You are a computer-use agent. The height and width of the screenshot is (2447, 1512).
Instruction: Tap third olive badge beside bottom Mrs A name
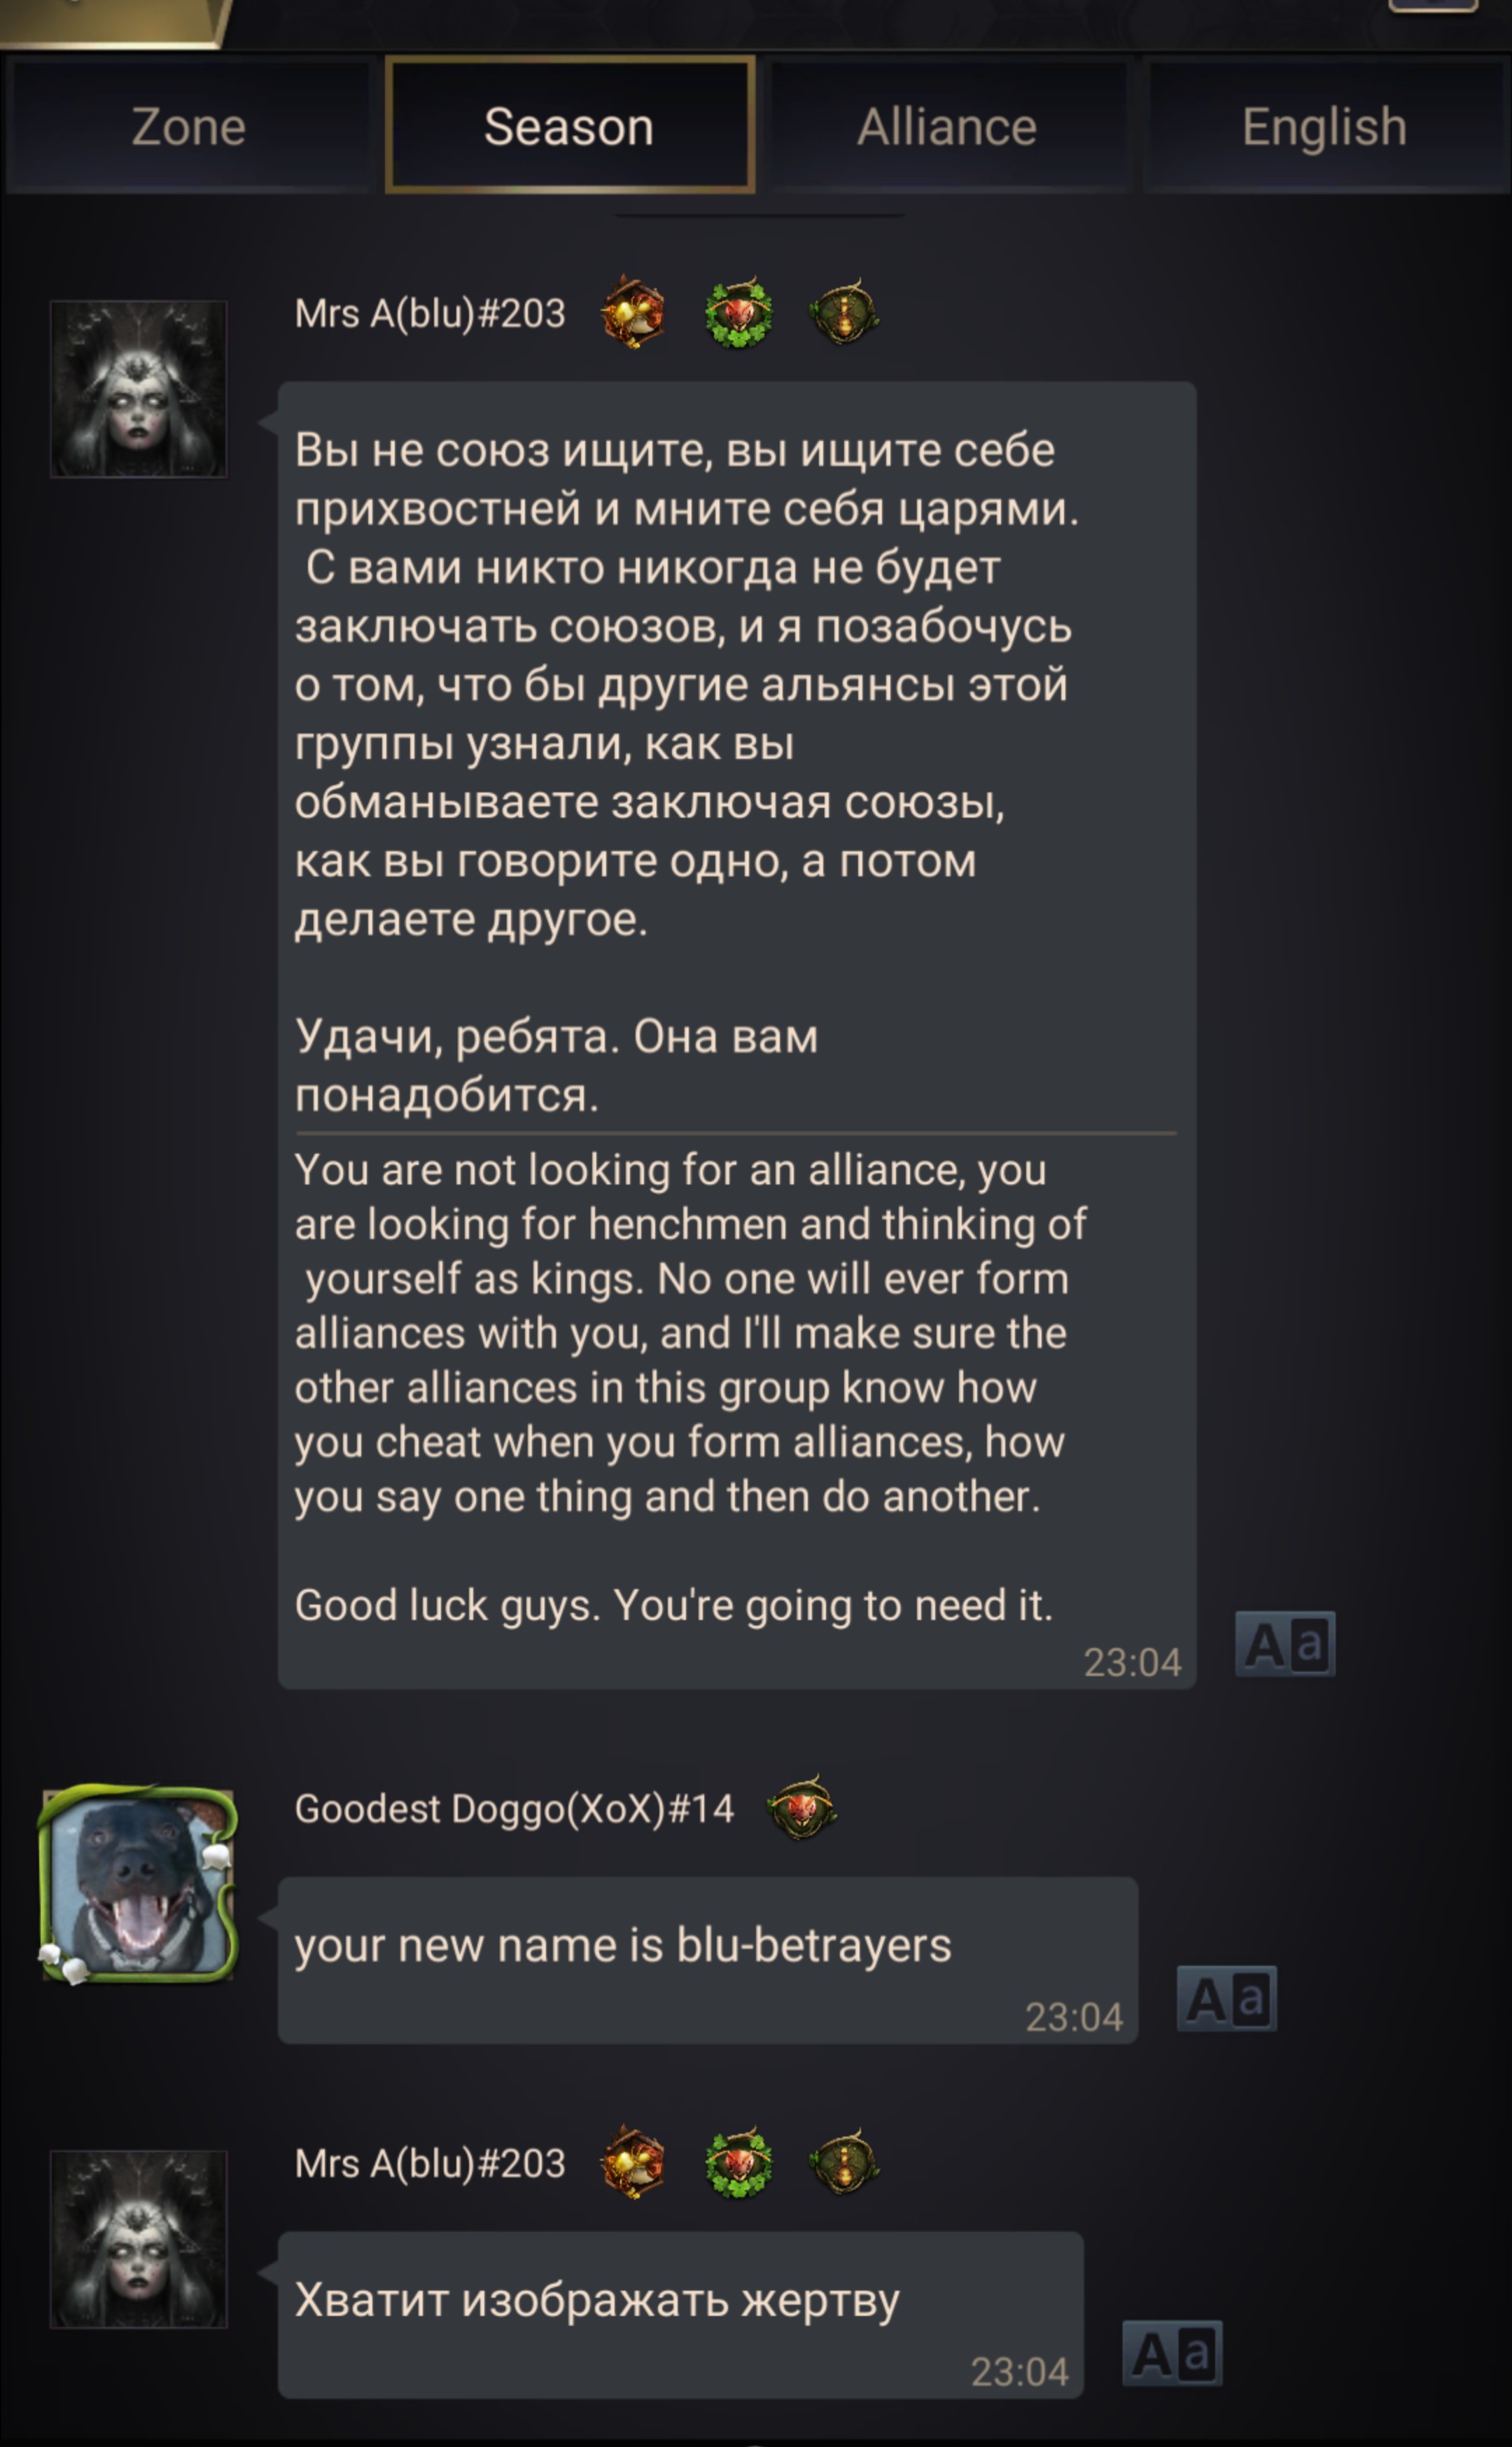(844, 2163)
